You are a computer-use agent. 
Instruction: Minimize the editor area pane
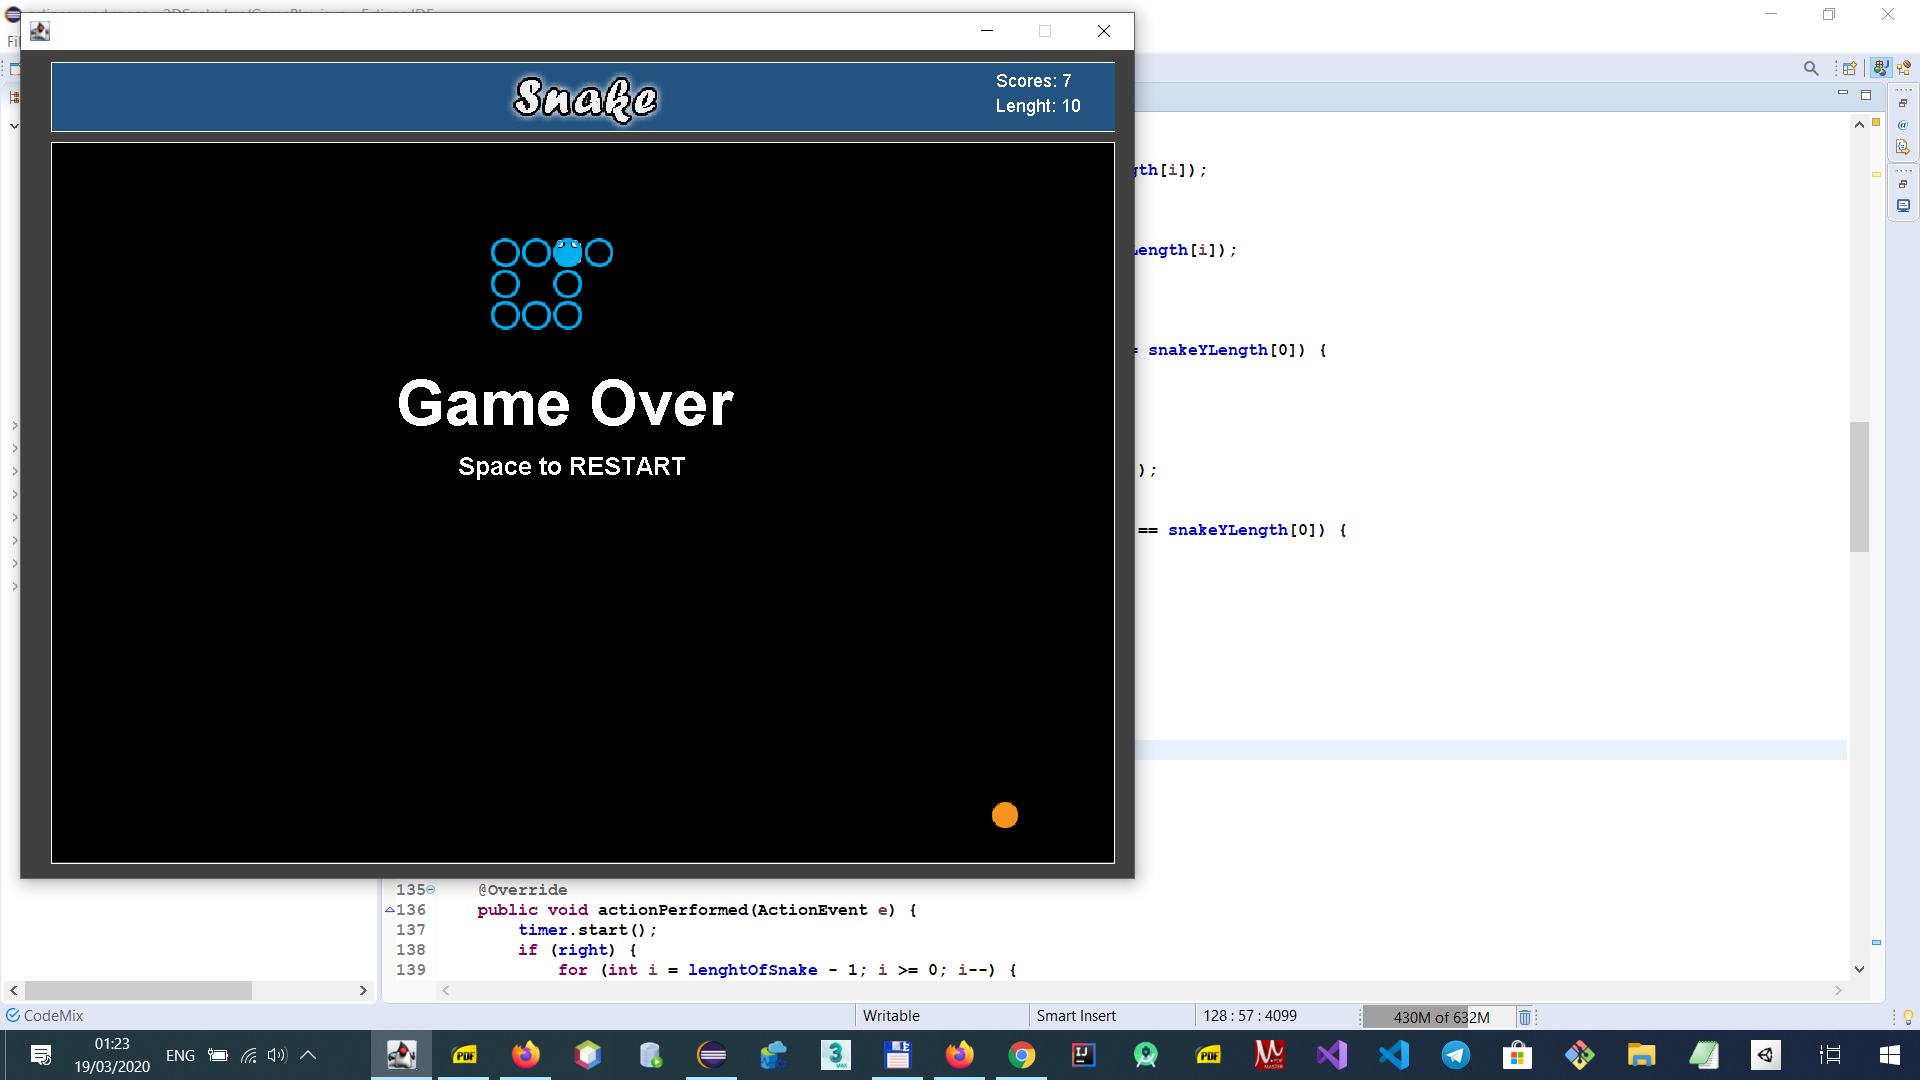click(x=1842, y=93)
